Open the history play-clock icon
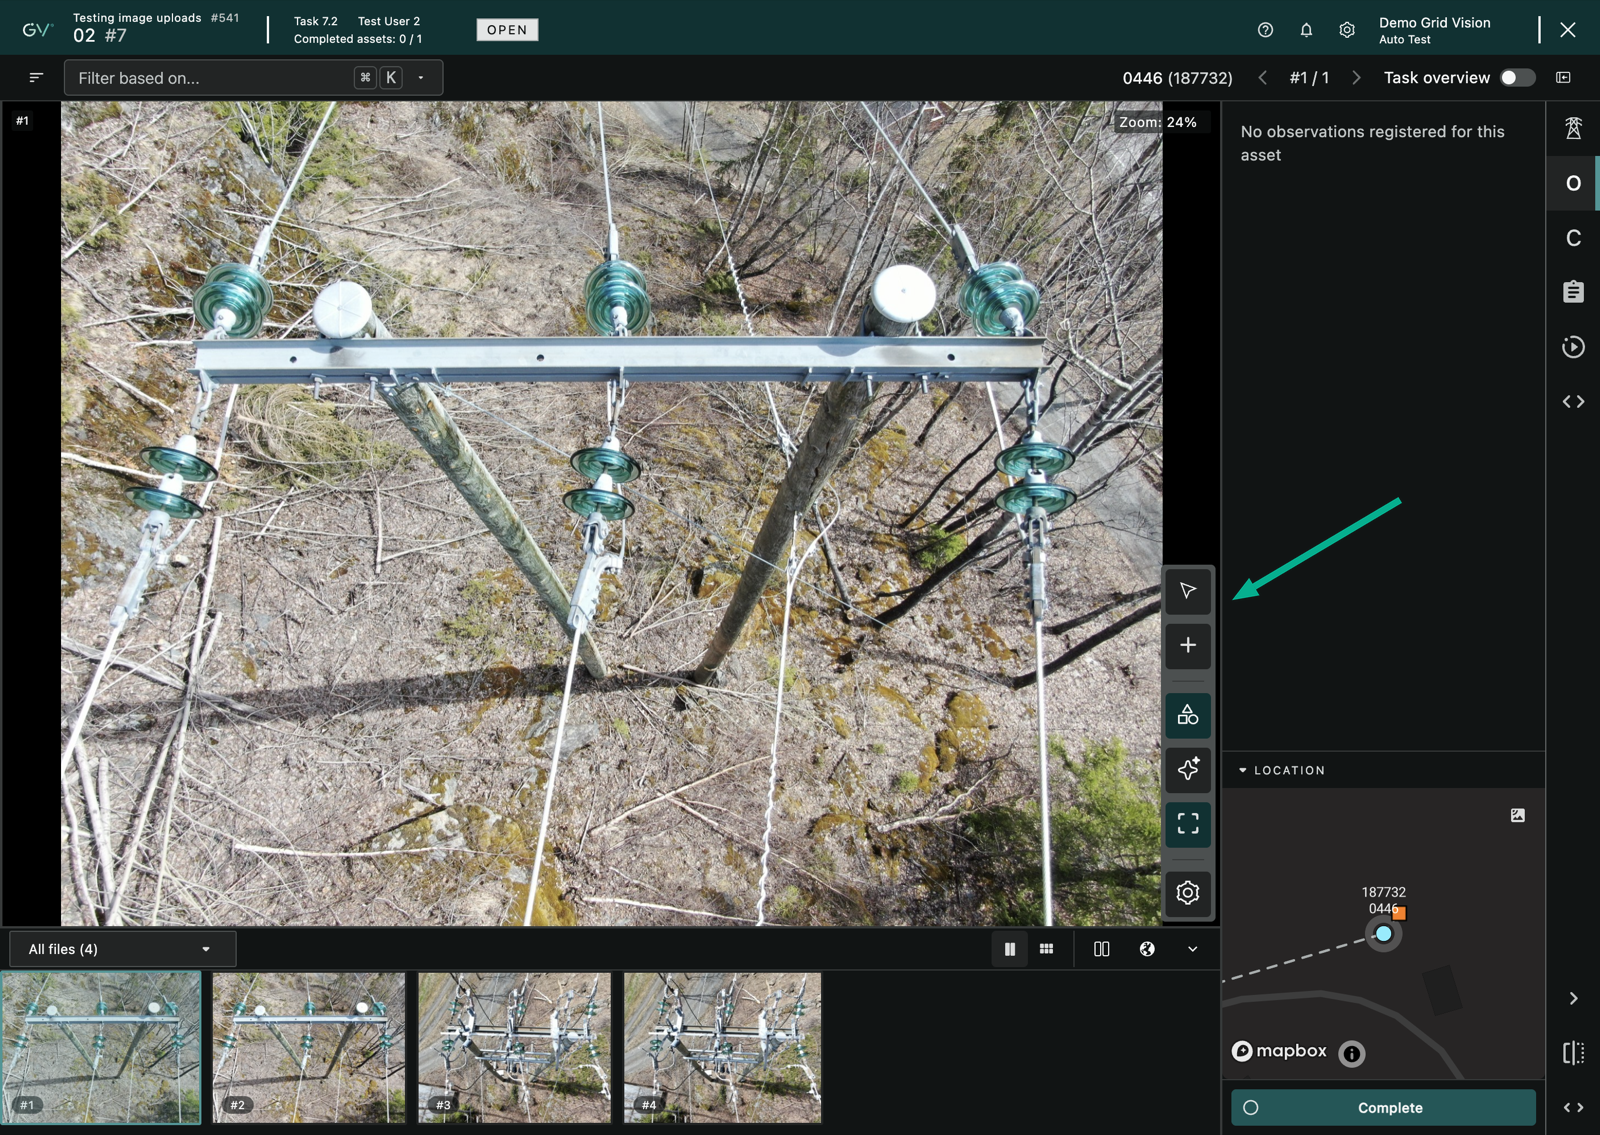The height and width of the screenshot is (1135, 1600). [x=1573, y=347]
